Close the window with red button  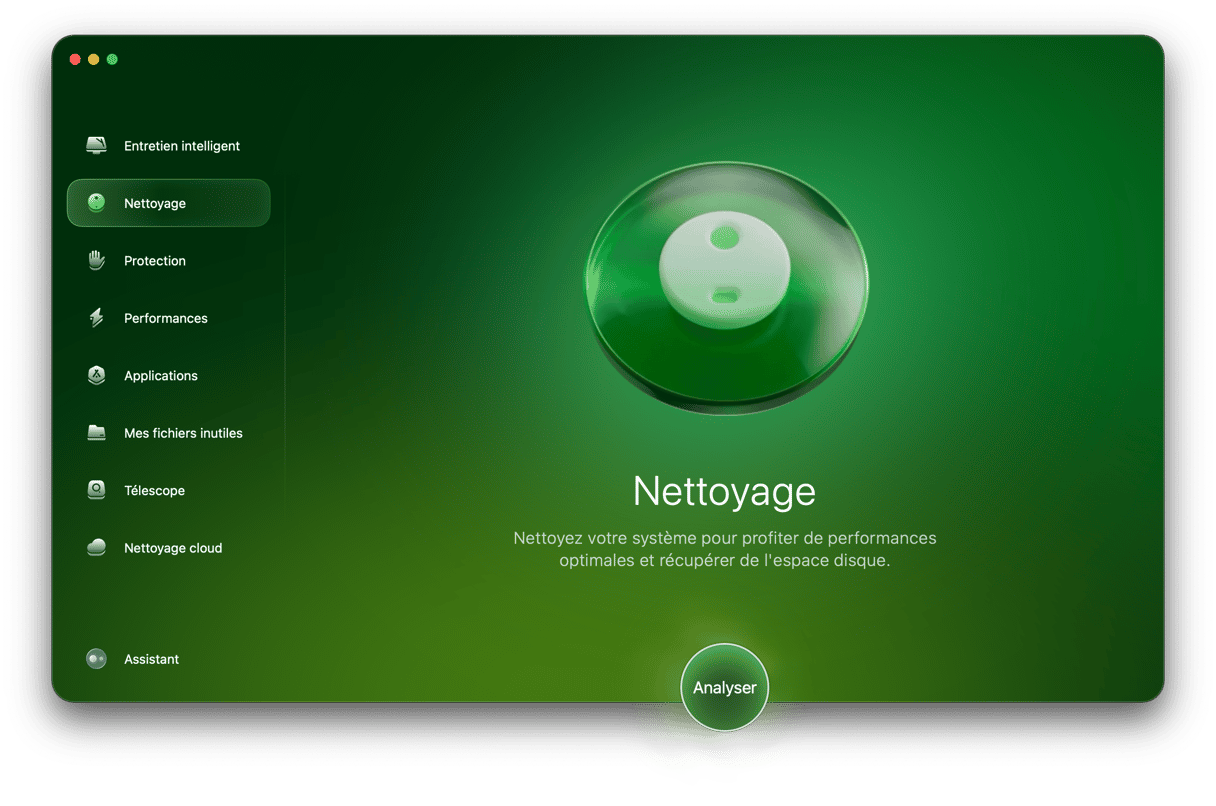[x=75, y=60]
